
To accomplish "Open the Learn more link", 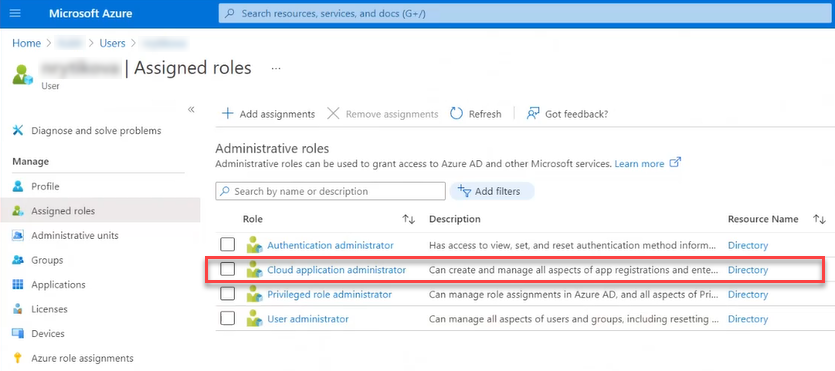I will [x=639, y=163].
